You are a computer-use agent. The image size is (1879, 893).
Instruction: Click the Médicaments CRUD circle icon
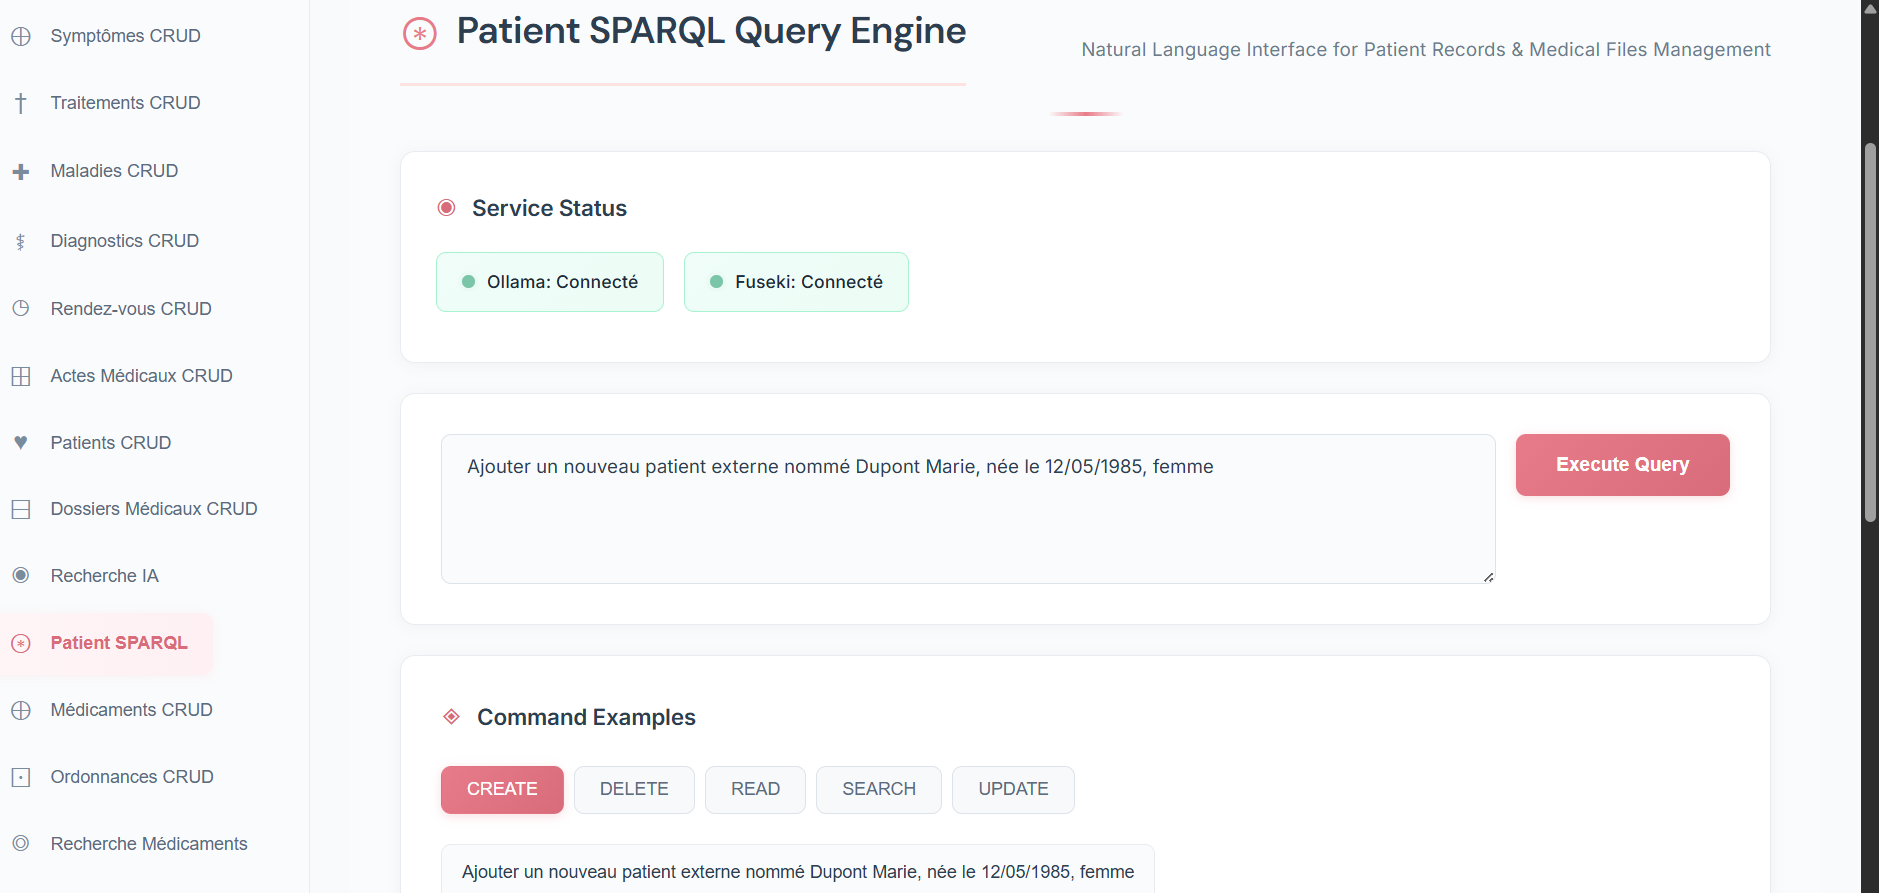pyautogui.click(x=21, y=710)
